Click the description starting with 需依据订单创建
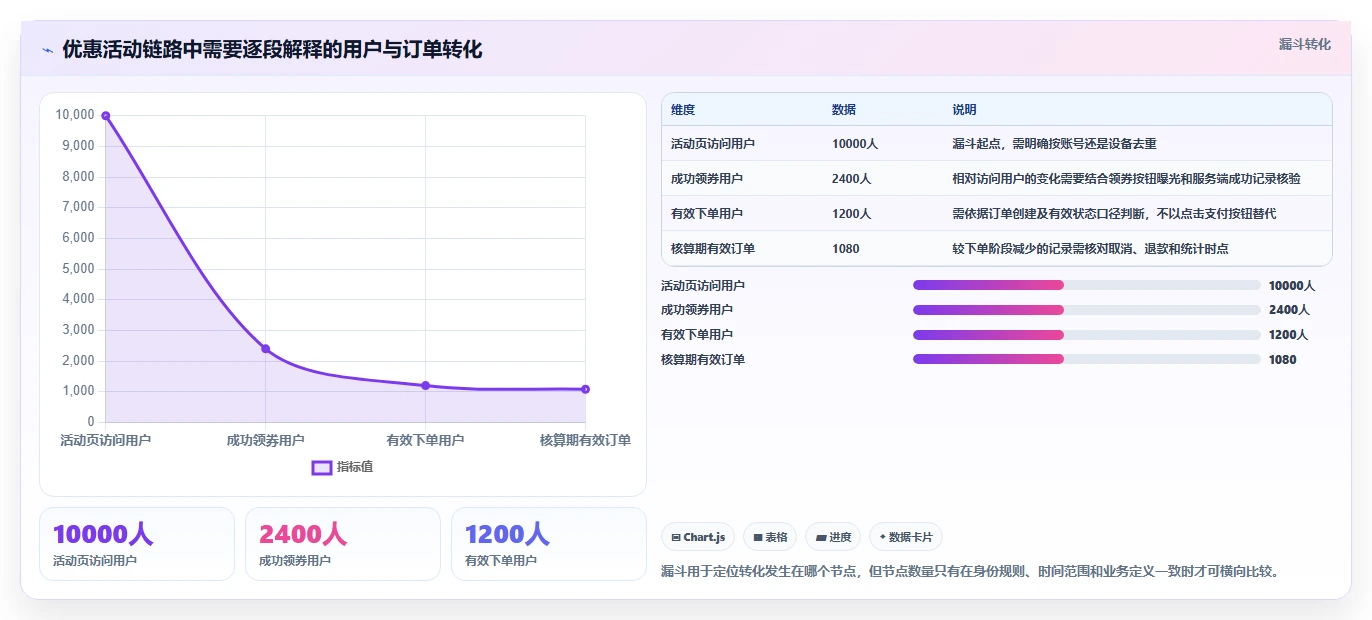This screenshot has height=620, width=1372. 1114,214
